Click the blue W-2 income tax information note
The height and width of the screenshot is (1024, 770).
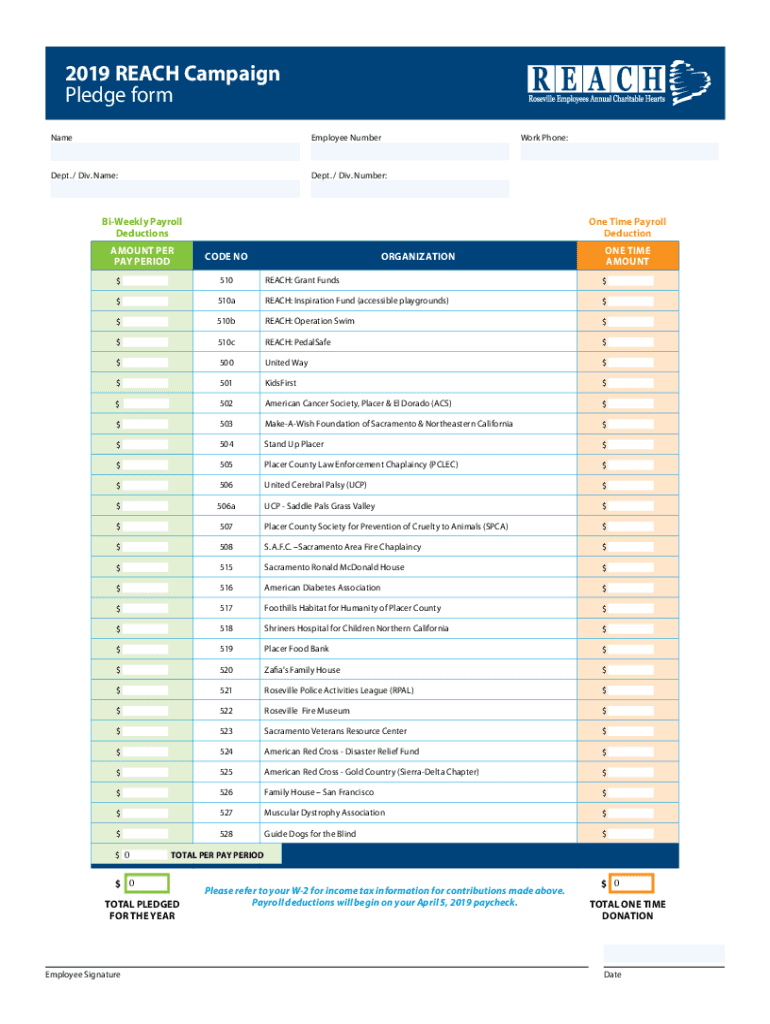pyautogui.click(x=385, y=897)
